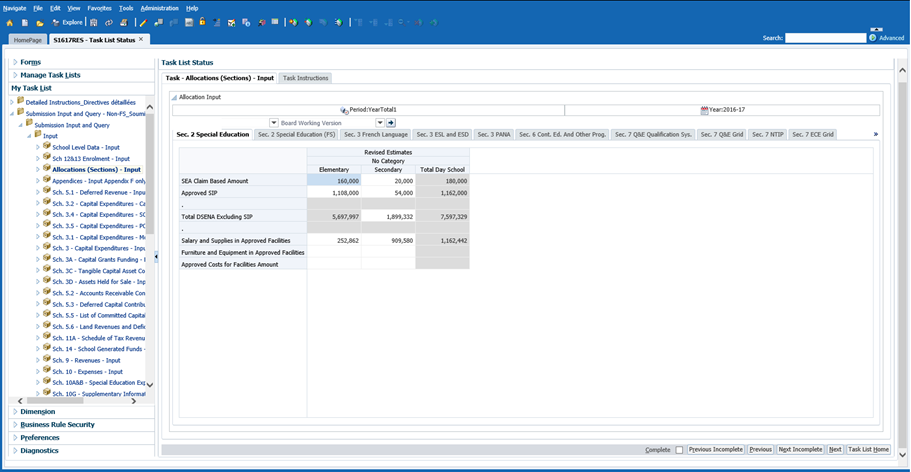Click the printer icon in the toolbar
The image size is (911, 472).
click(x=124, y=22)
